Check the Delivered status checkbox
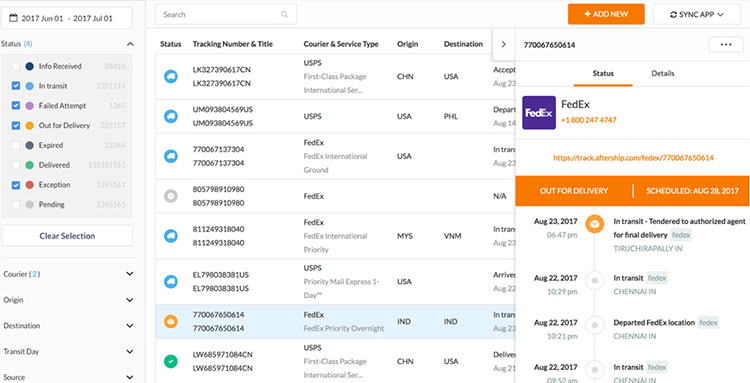This screenshot has width=750, height=383. 16,165
